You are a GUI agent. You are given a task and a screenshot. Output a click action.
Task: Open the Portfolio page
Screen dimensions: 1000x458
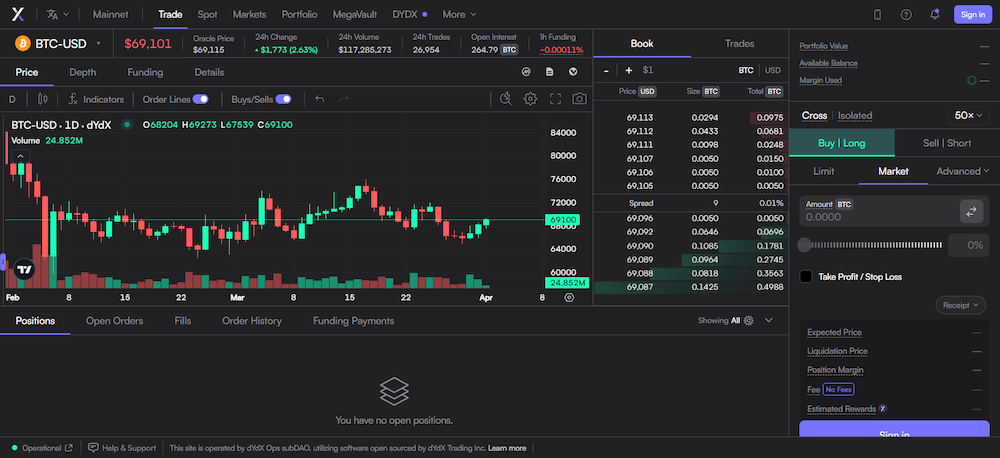(x=299, y=14)
